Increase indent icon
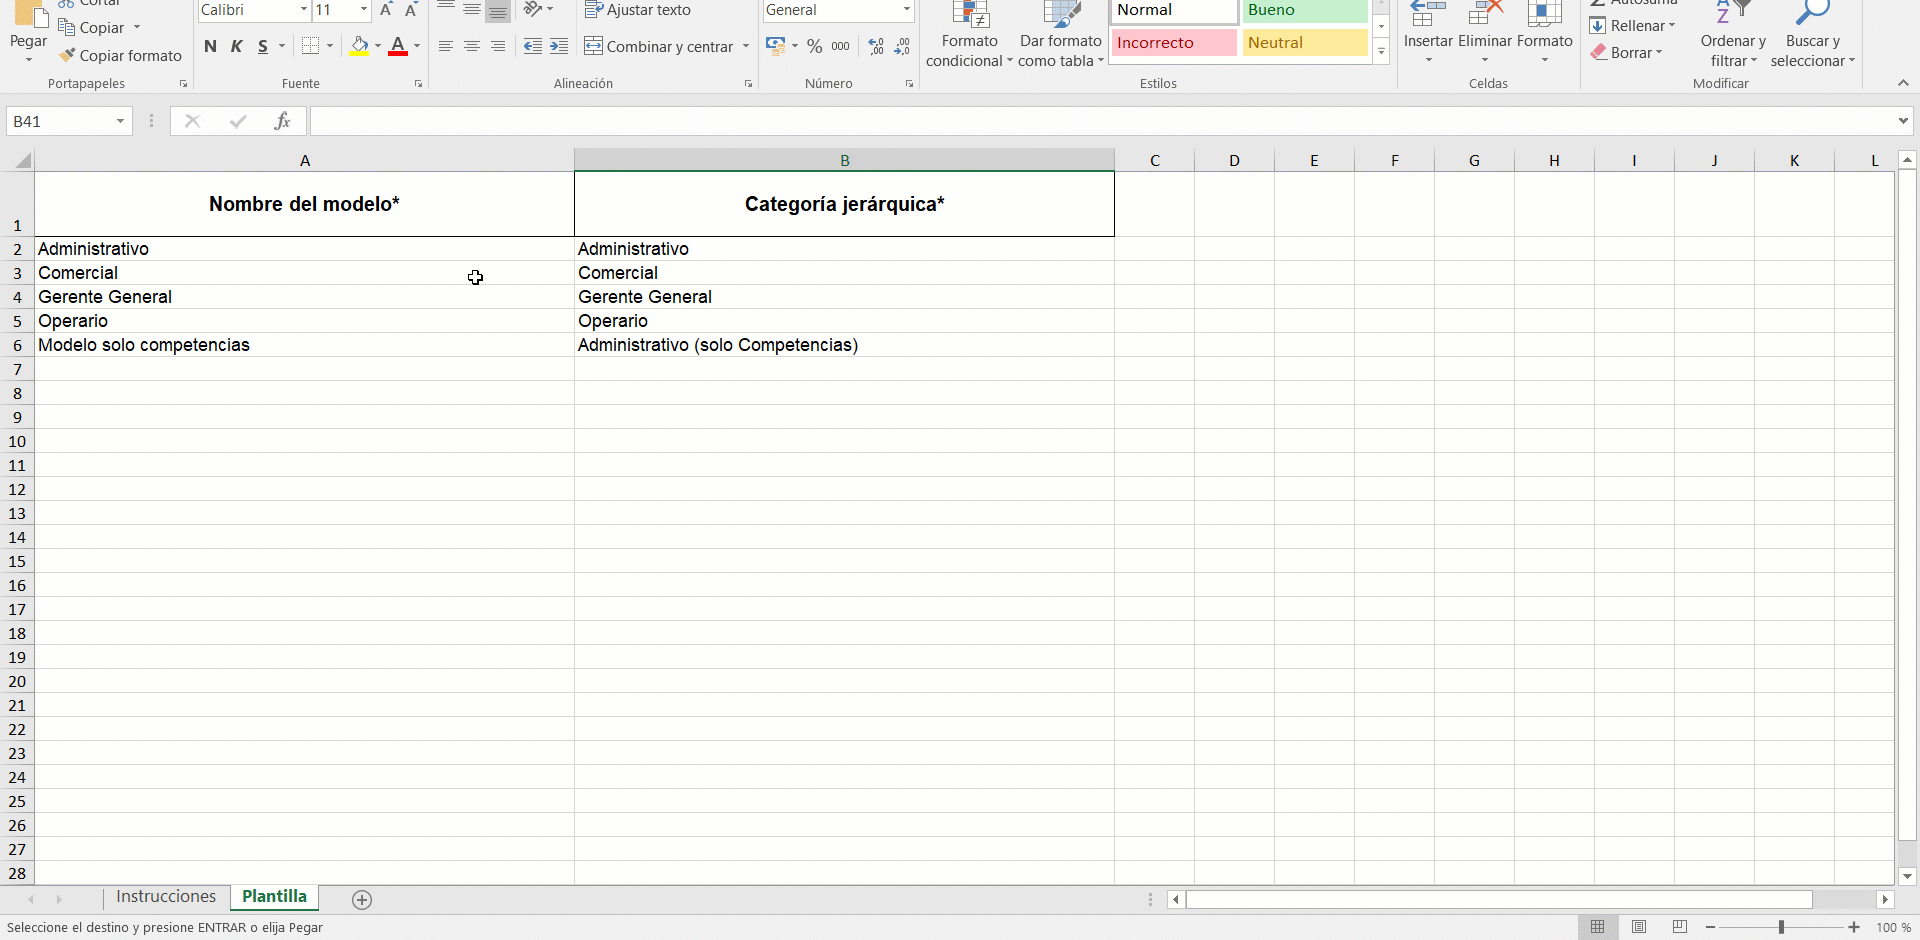This screenshot has height=940, width=1920. click(559, 46)
